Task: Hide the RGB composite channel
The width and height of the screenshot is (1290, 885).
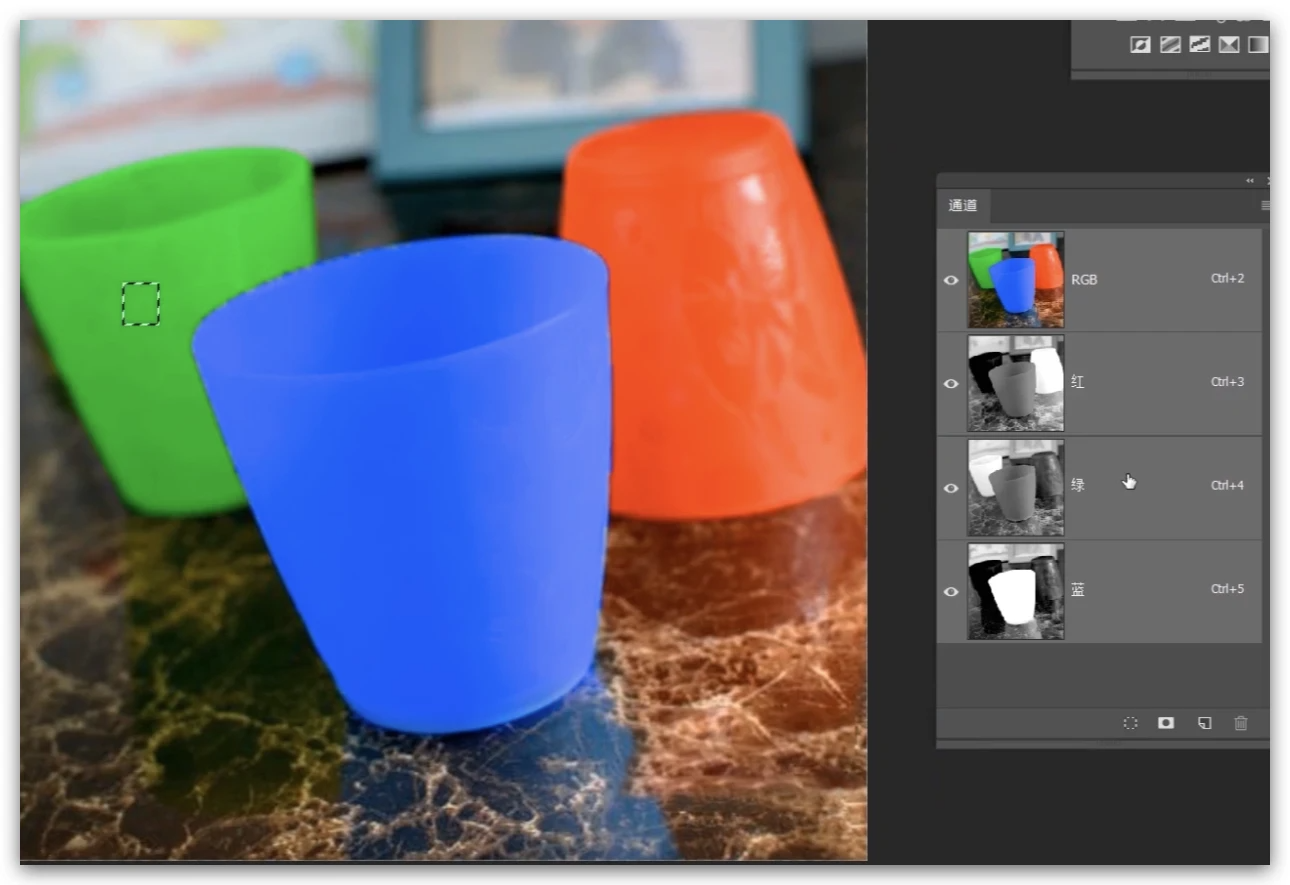Action: (951, 280)
